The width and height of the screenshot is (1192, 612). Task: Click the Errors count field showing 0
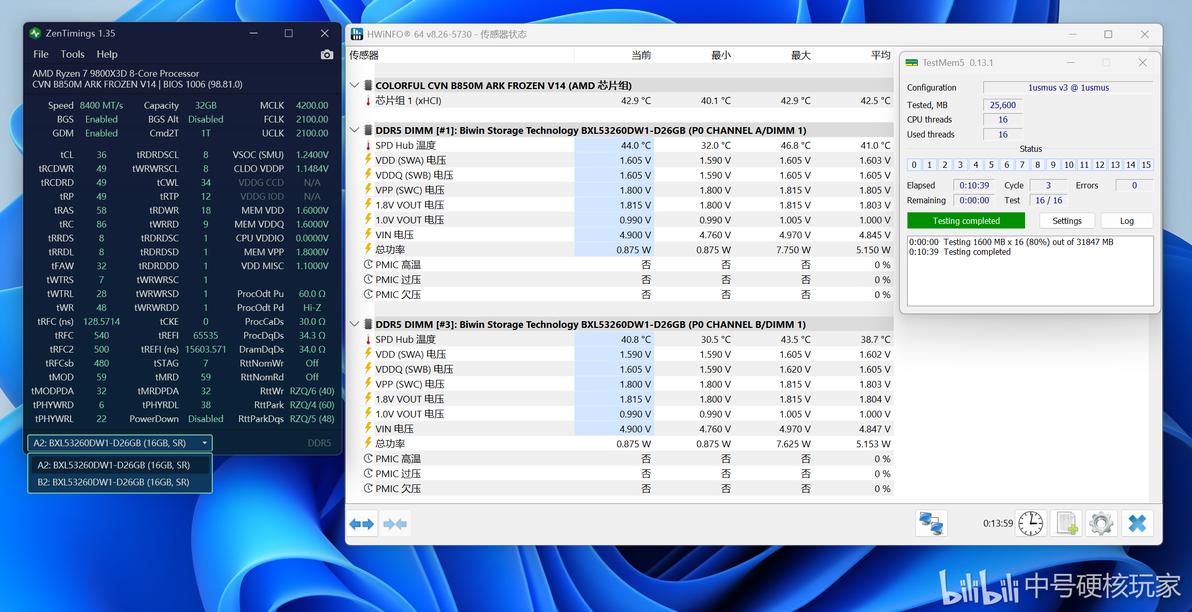1134,186
